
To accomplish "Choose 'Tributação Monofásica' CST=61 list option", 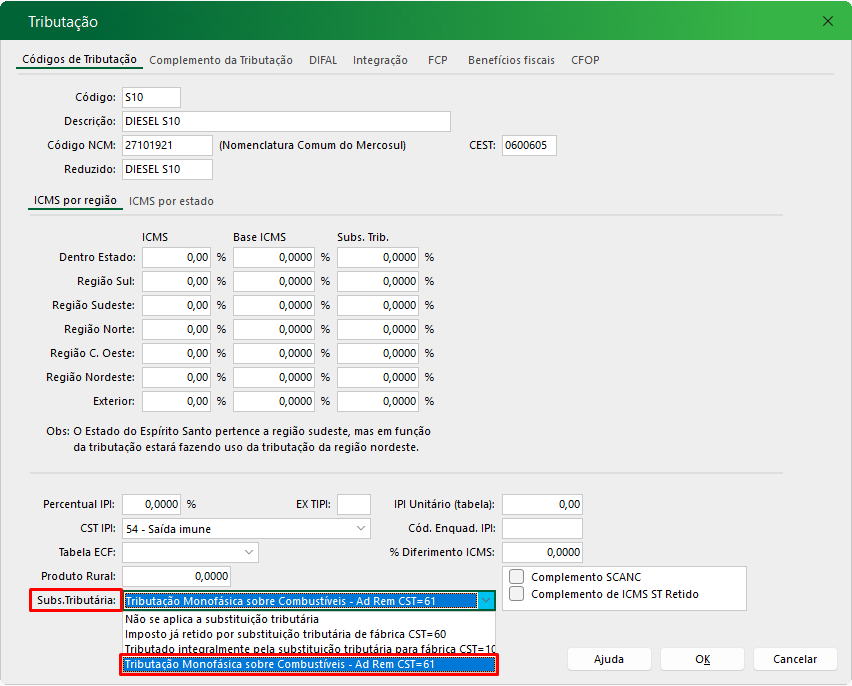I will pyautogui.click(x=309, y=664).
